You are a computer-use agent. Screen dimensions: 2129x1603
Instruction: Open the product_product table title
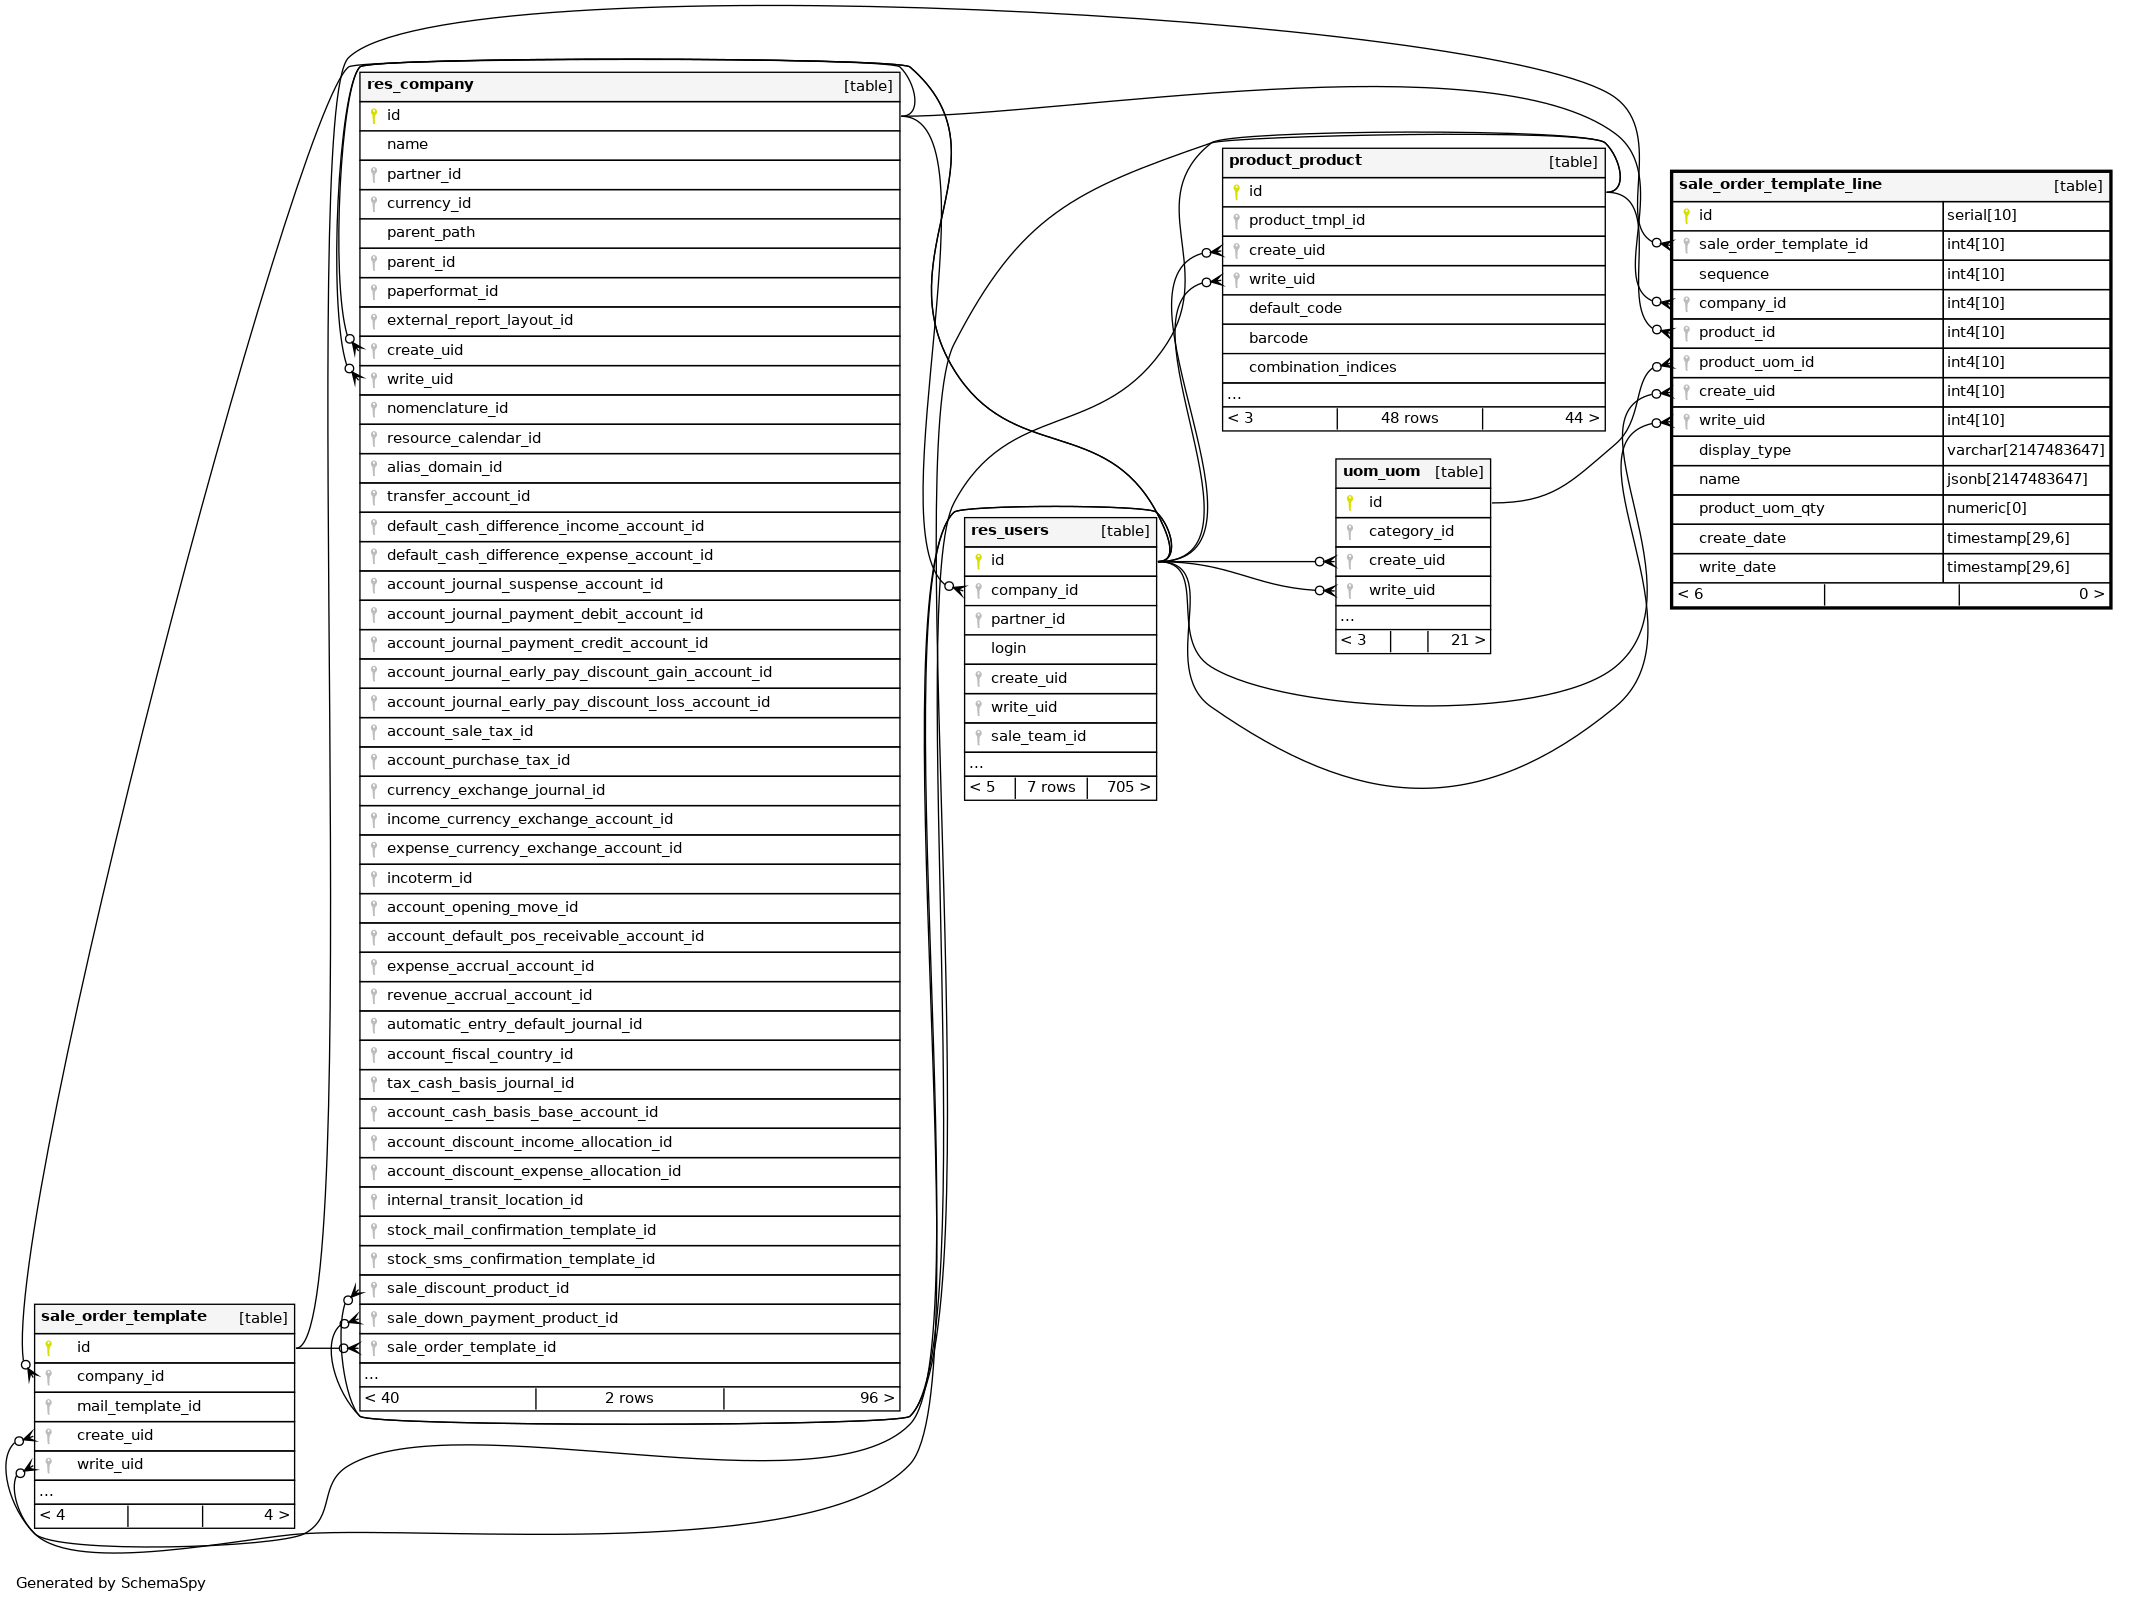1295,161
